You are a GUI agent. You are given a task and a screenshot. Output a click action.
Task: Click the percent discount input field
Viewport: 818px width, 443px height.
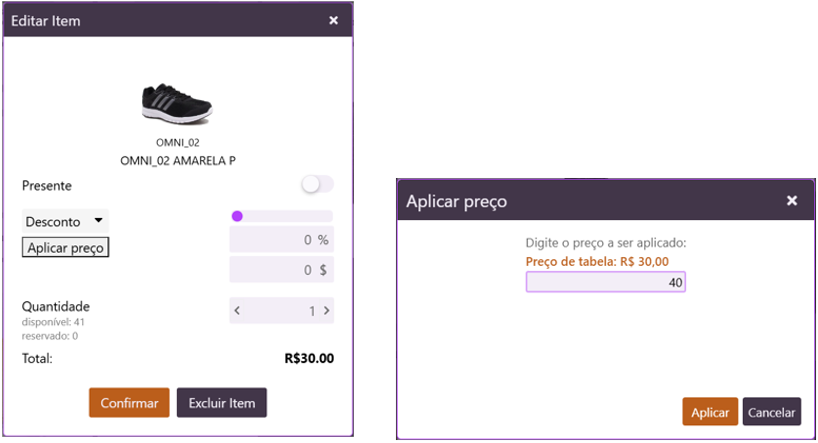pos(281,241)
